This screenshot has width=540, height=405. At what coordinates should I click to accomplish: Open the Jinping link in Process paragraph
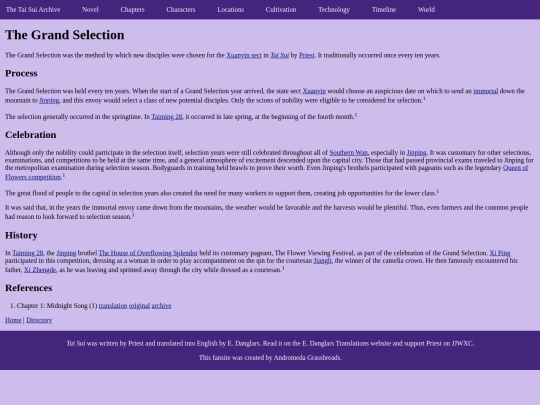(x=49, y=100)
